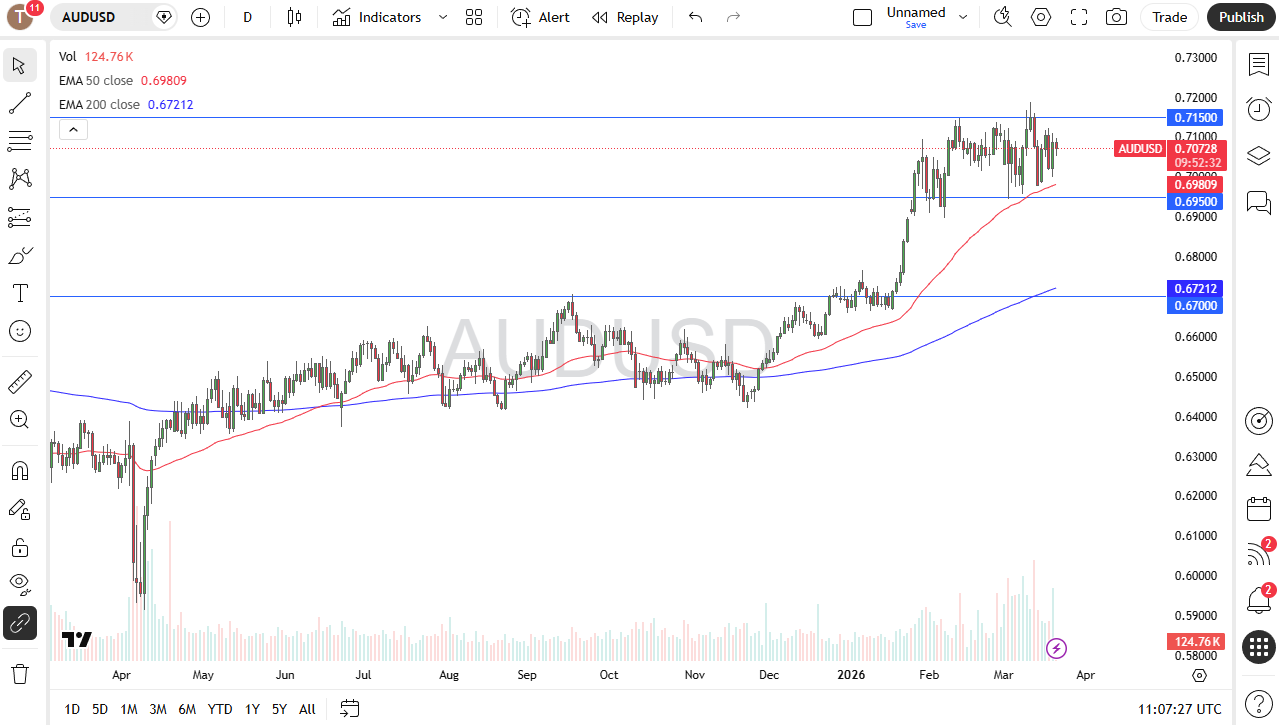Open the go to date calendar icon
Image resolution: width=1279 pixels, height=725 pixels.
click(x=349, y=709)
